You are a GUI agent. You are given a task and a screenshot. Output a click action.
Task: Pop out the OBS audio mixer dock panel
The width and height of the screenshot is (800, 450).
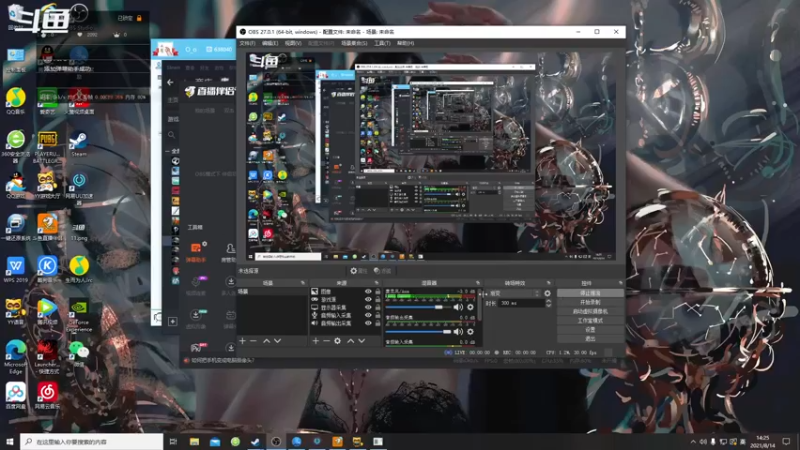pyautogui.click(x=478, y=283)
